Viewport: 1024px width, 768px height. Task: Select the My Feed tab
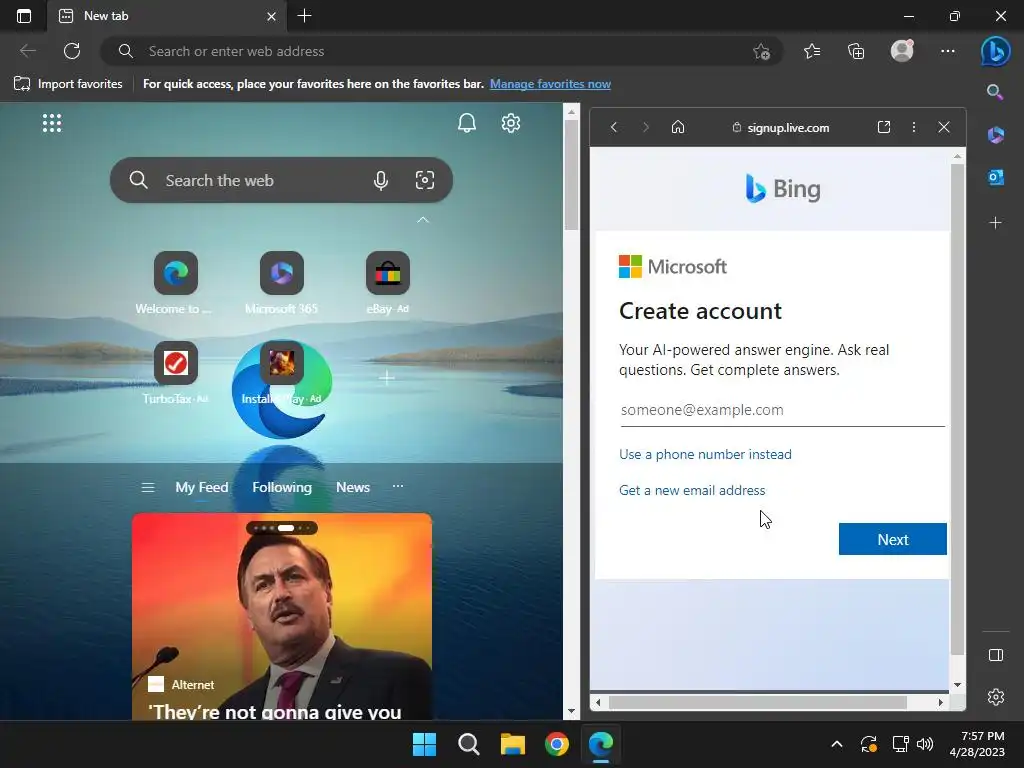202,487
